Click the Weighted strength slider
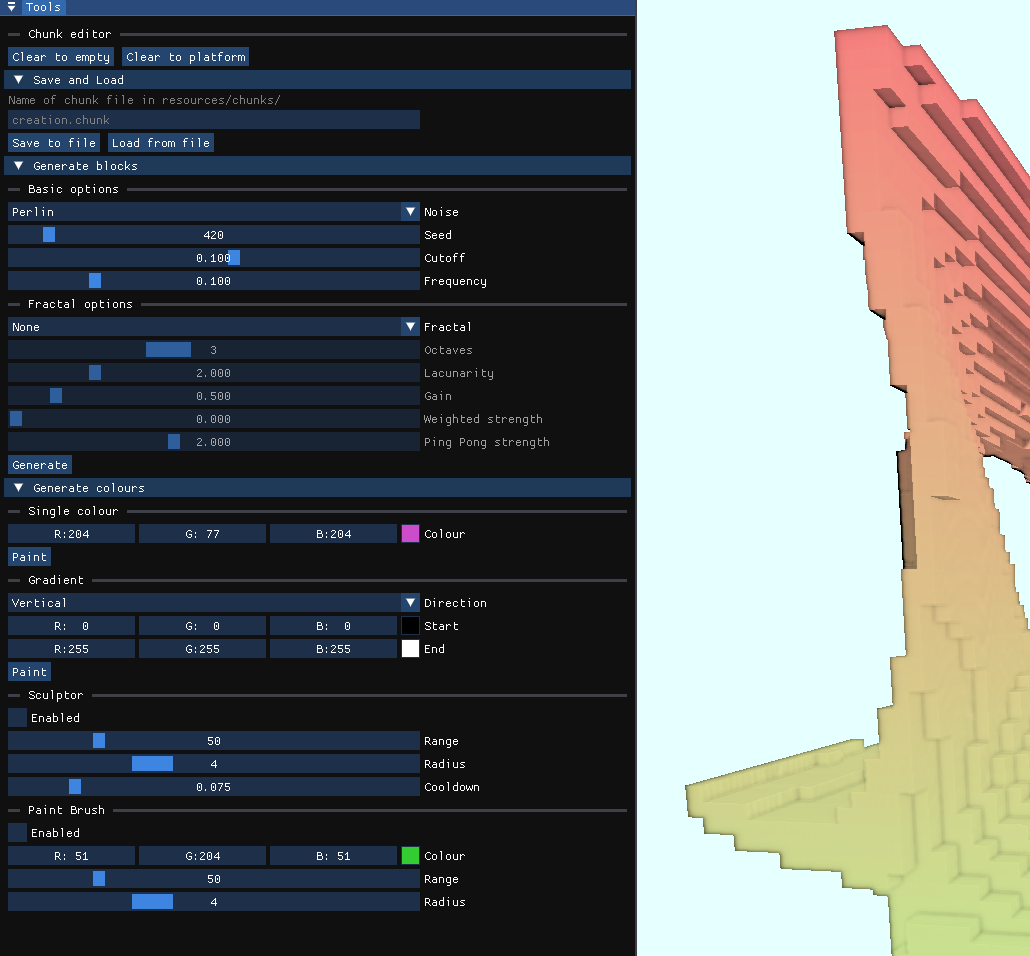 tap(213, 419)
